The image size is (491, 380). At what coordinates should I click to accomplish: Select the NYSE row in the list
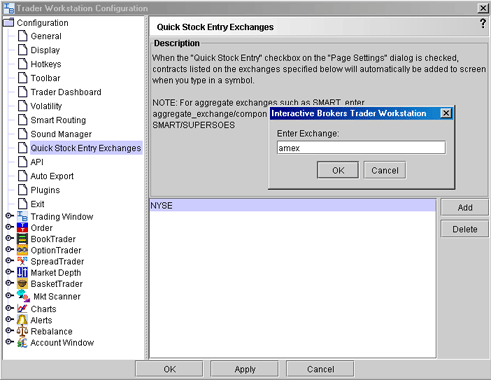click(x=293, y=205)
